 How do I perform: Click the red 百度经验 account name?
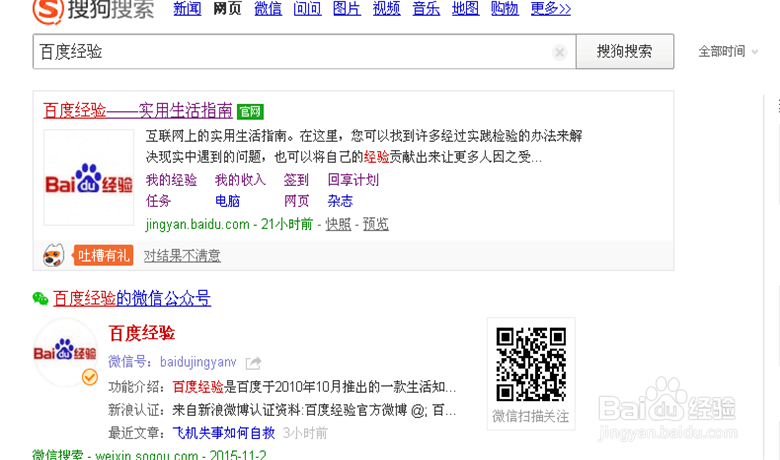142,333
